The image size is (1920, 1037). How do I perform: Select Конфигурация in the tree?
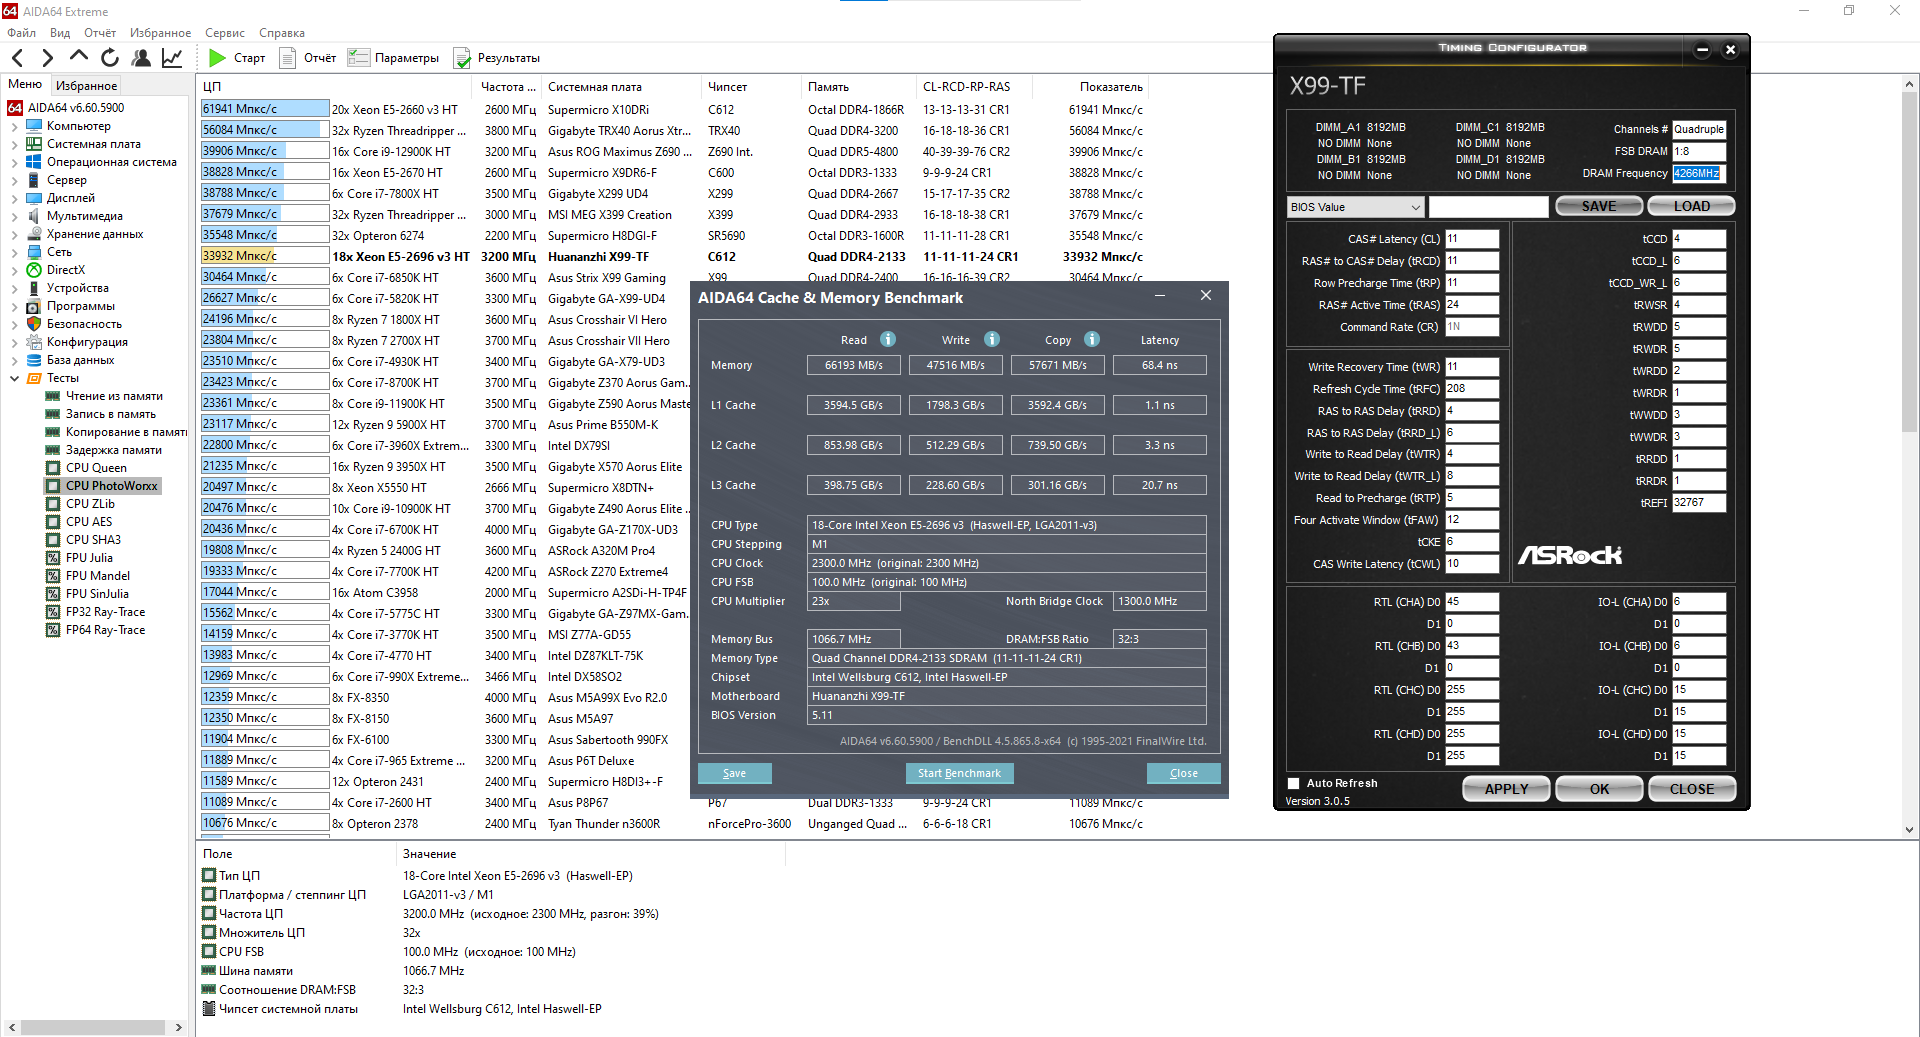87,342
